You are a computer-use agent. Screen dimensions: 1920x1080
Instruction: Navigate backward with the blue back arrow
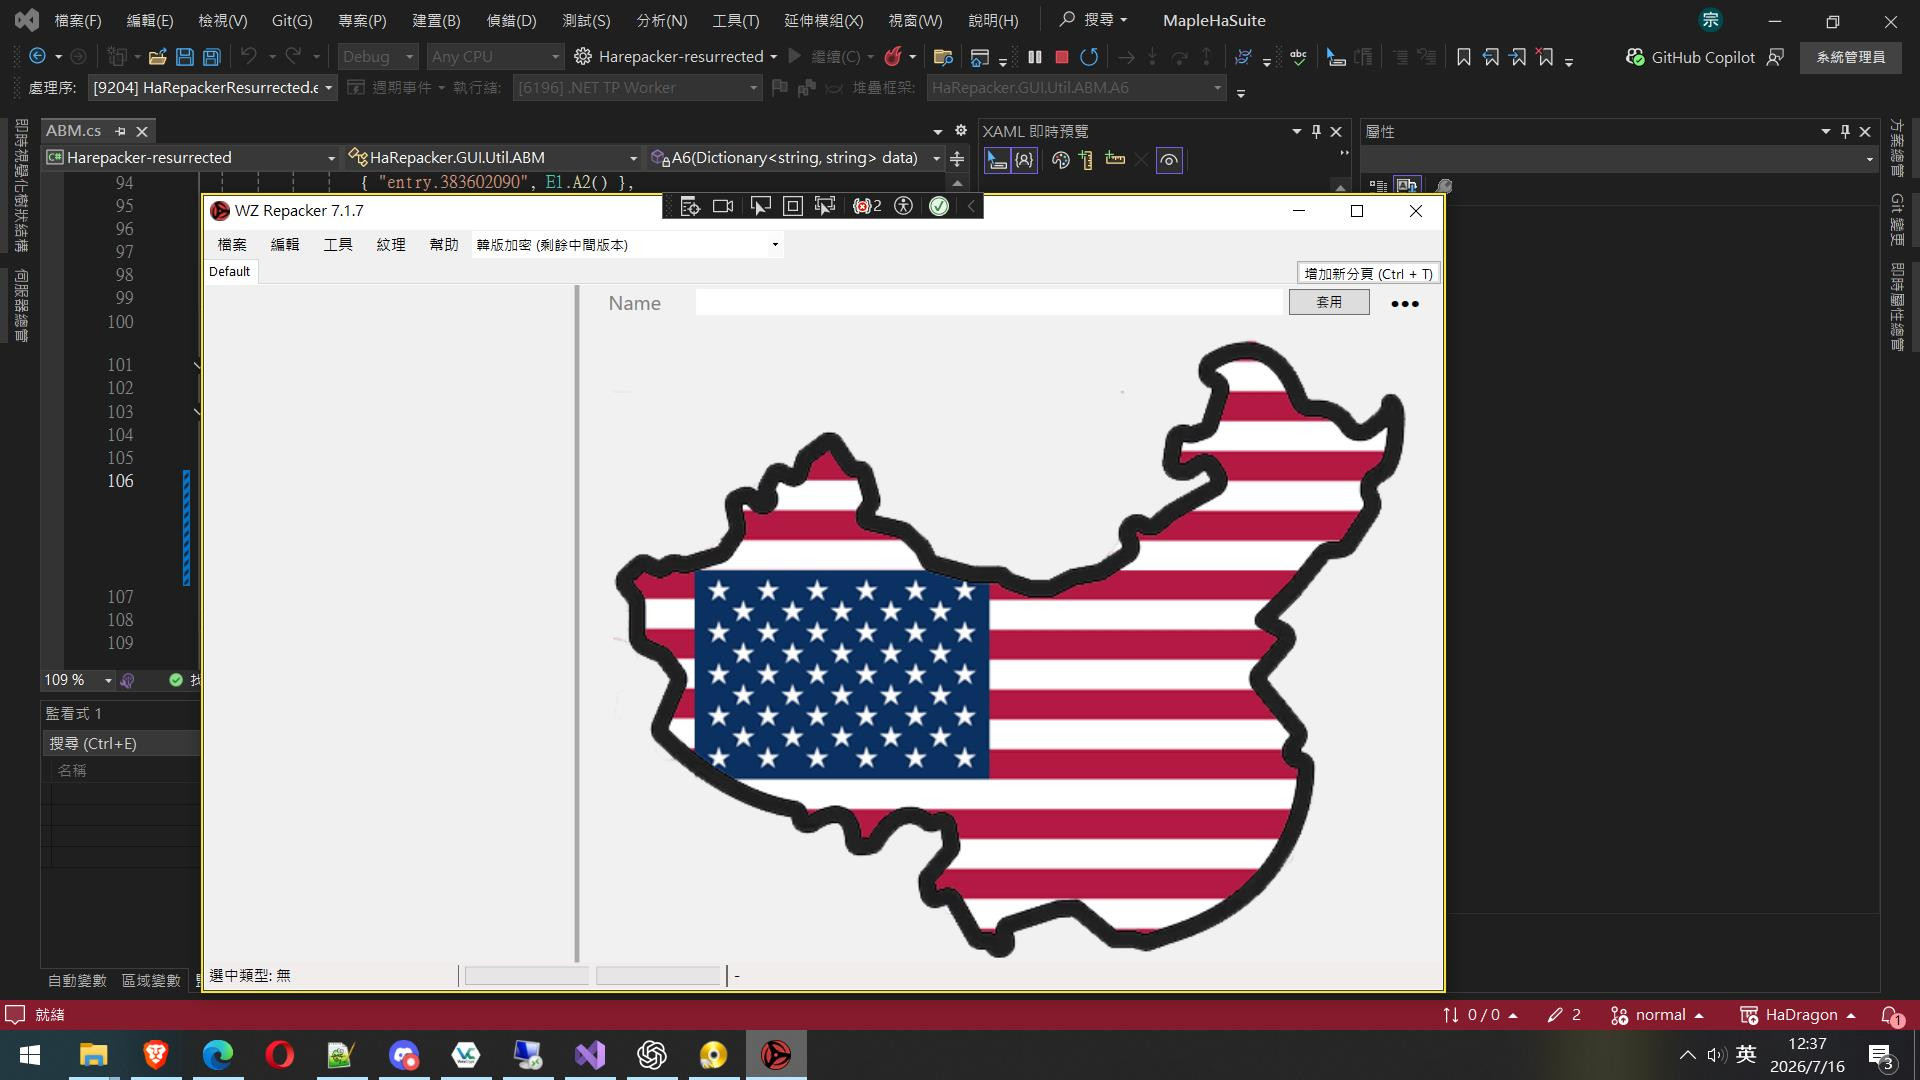click(x=38, y=57)
